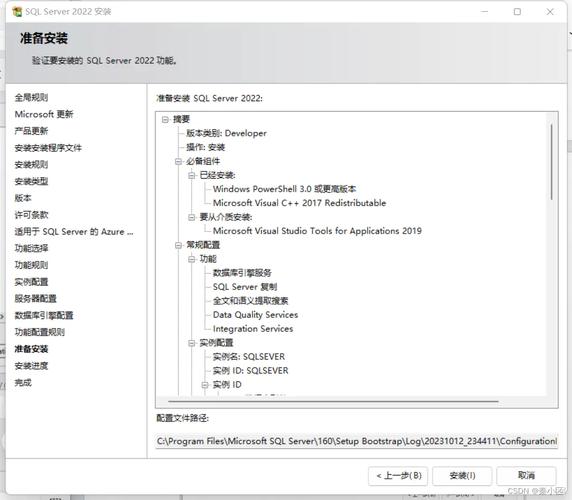Select the 功能选择 sidebar step
The height and width of the screenshot is (500, 572).
[x=31, y=248]
